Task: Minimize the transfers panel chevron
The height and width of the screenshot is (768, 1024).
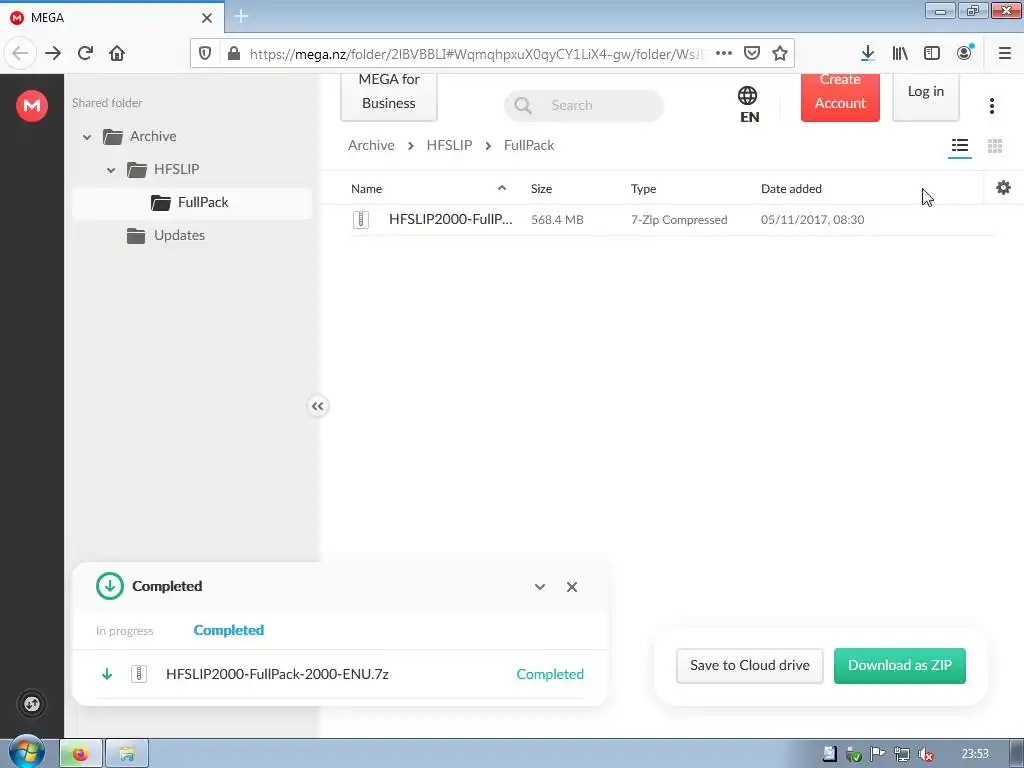Action: click(539, 586)
